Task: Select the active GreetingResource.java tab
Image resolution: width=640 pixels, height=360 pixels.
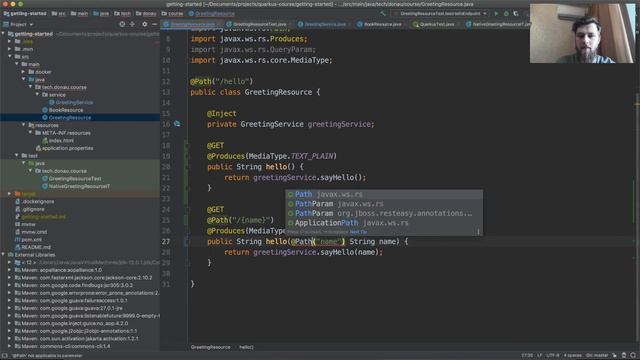Action: (x=192, y=24)
